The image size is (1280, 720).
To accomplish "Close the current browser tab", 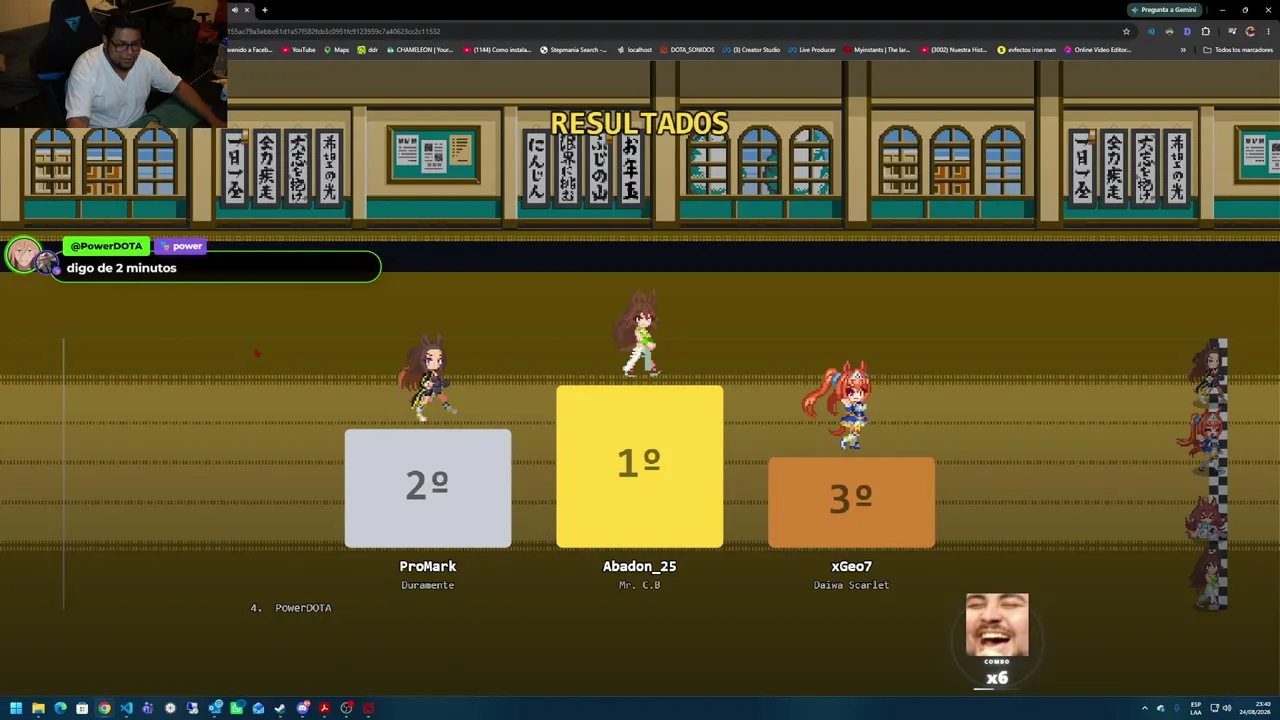I will (247, 10).
